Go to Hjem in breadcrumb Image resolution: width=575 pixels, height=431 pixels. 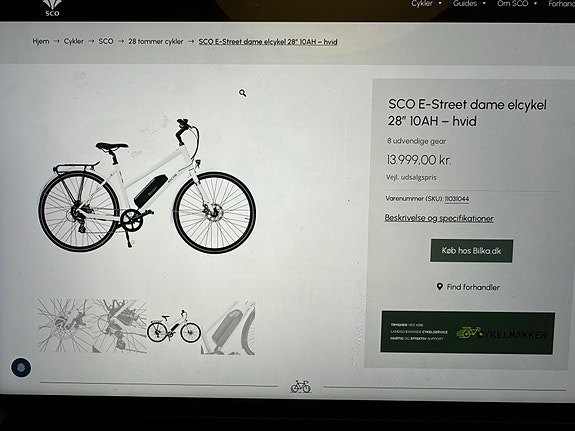coord(41,41)
